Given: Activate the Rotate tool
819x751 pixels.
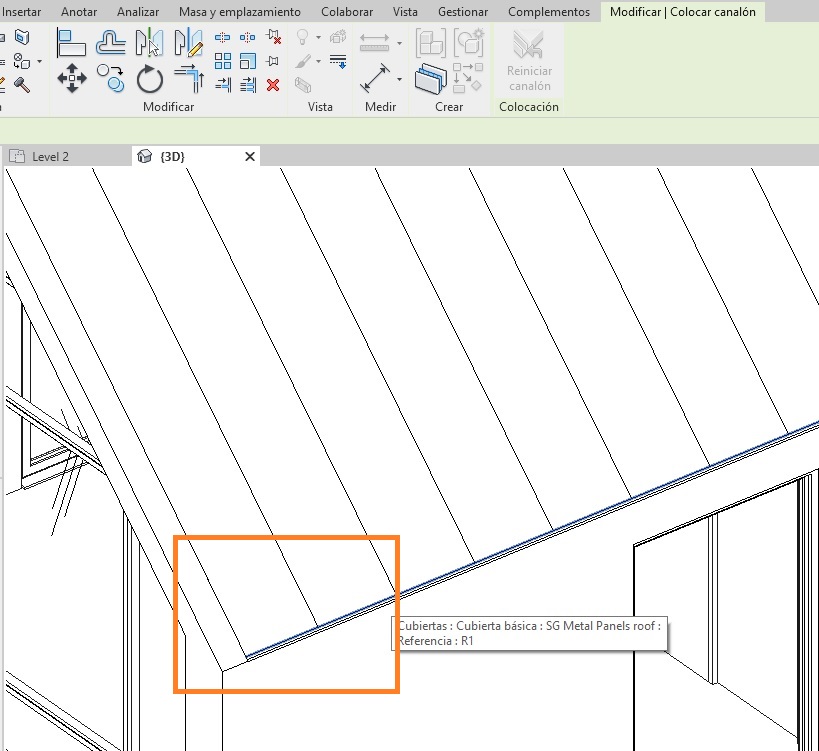Looking at the screenshot, I should [149, 77].
